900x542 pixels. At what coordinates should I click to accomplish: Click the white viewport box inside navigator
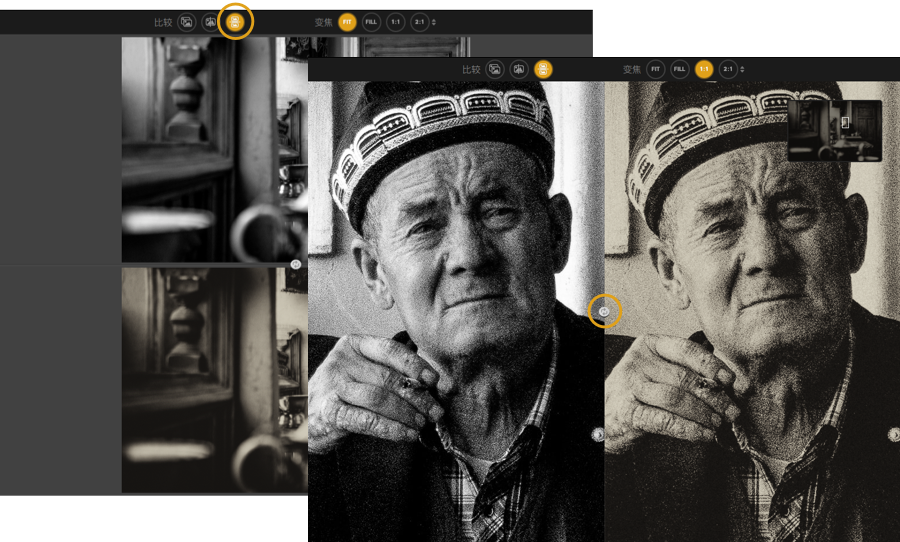click(845, 122)
